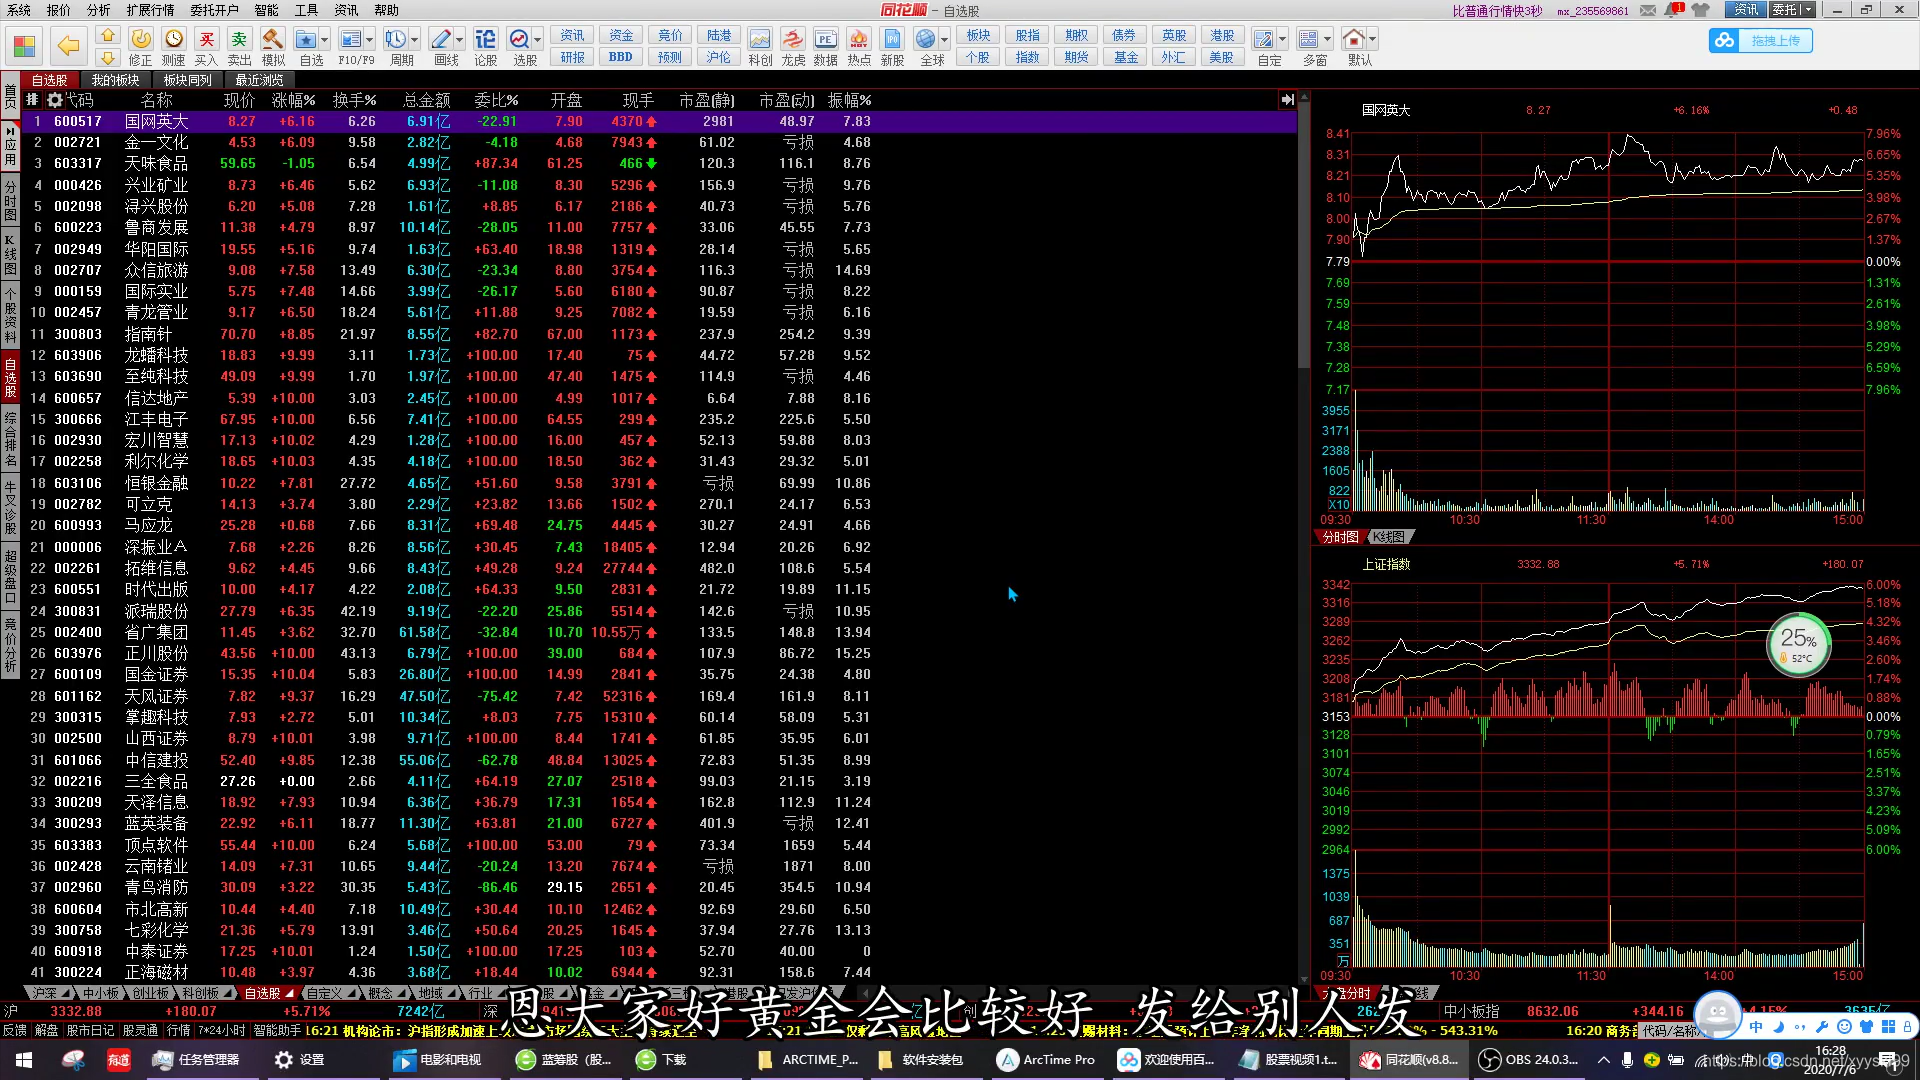The height and width of the screenshot is (1080, 1920).
Task: Open the 报价 menu
Action: click(59, 10)
